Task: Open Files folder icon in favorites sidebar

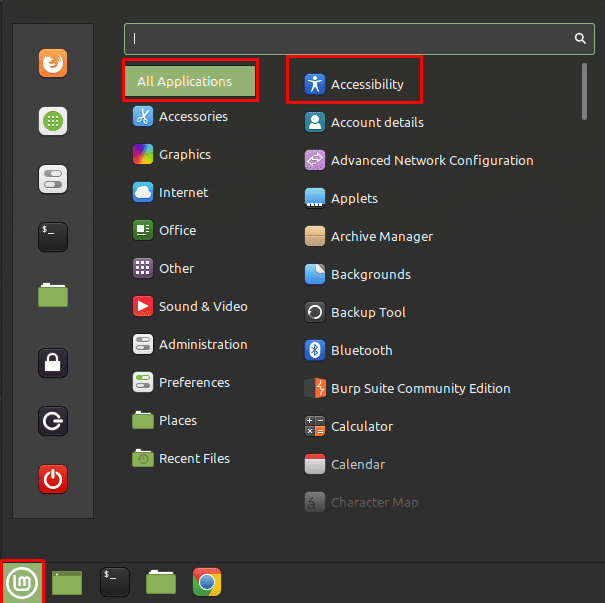Action: tap(53, 295)
